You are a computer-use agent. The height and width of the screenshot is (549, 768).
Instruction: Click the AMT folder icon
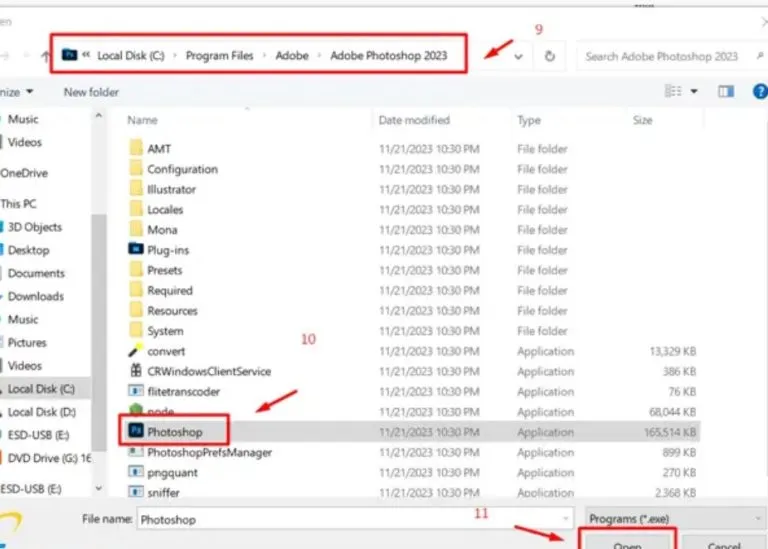click(136, 147)
